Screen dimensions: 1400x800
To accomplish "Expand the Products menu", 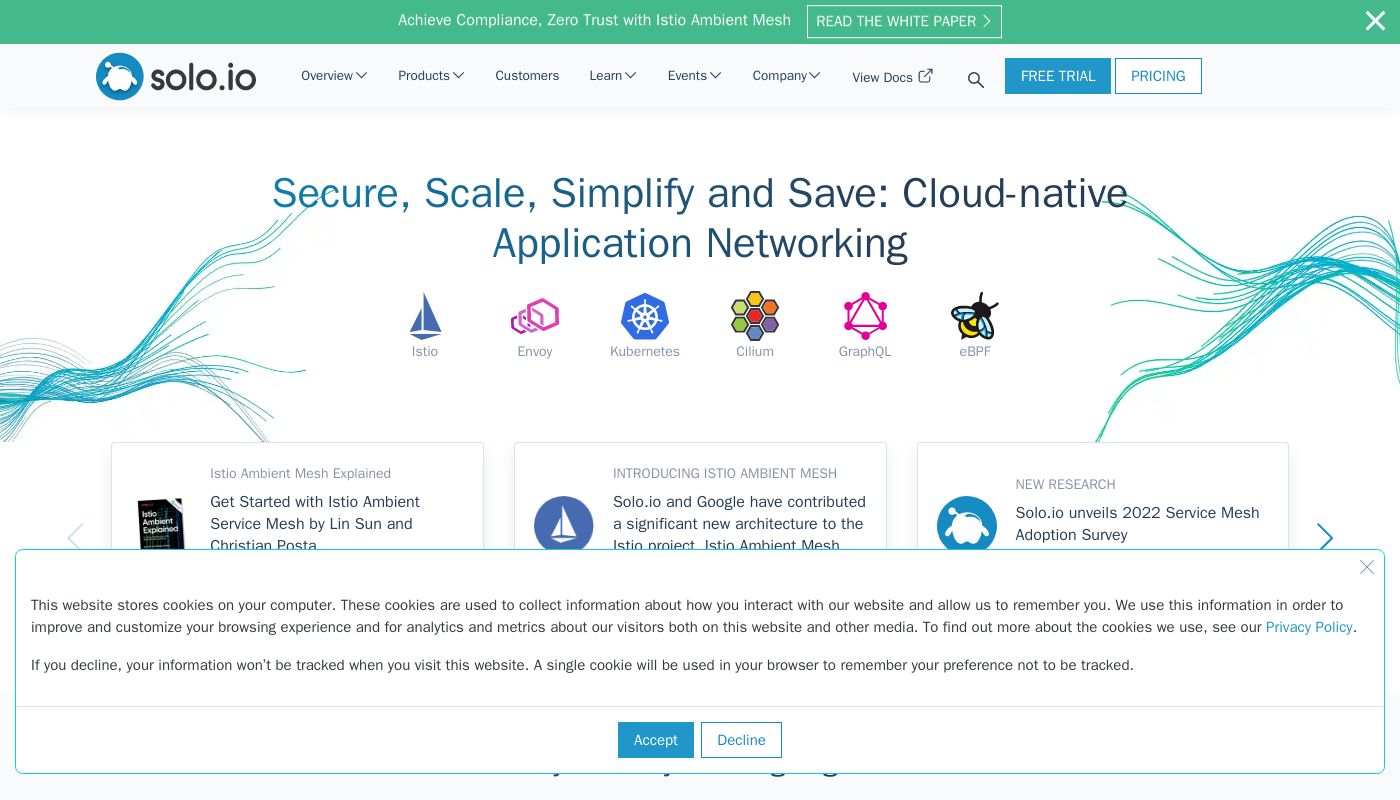I will coord(431,75).
